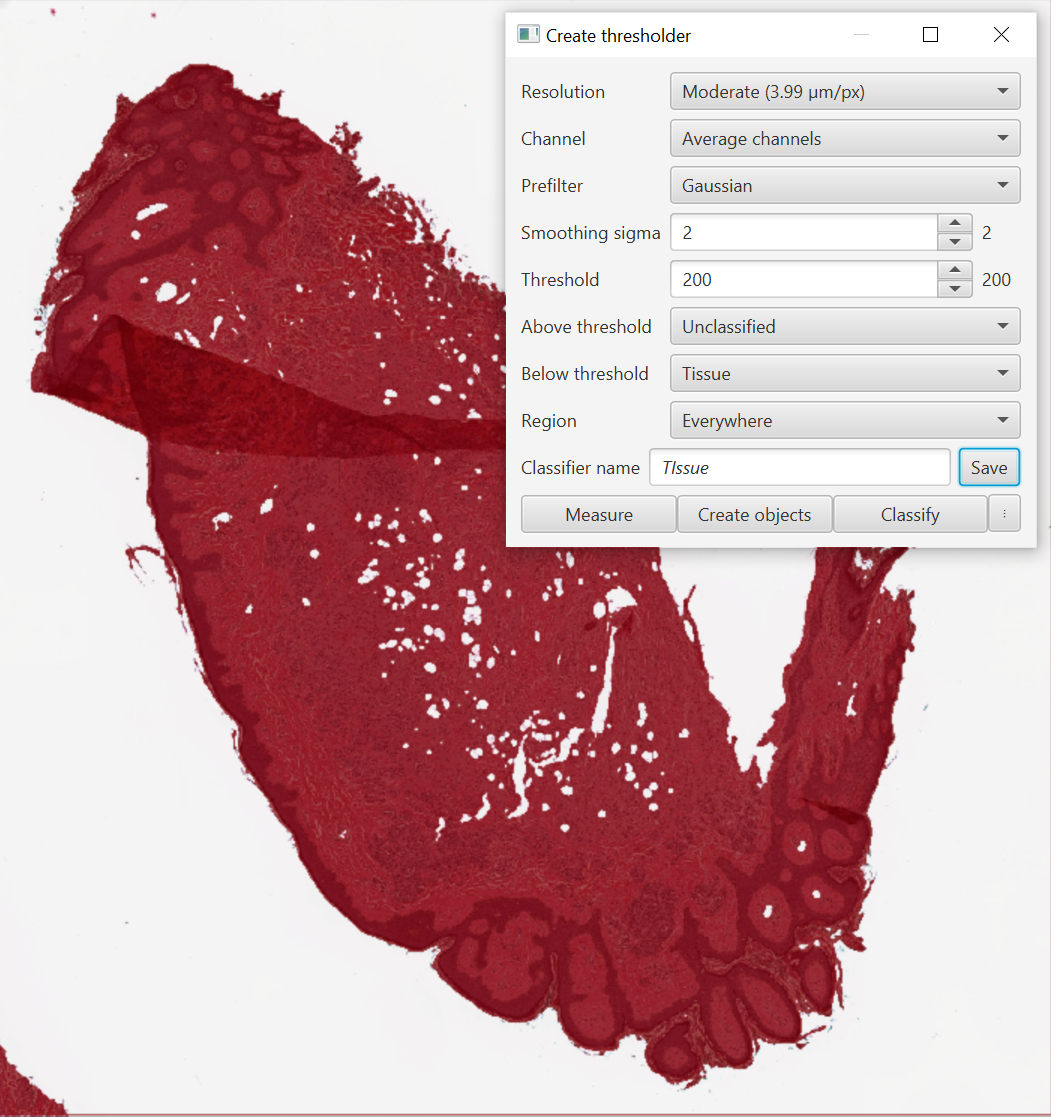Click the Classify button

coord(910,514)
